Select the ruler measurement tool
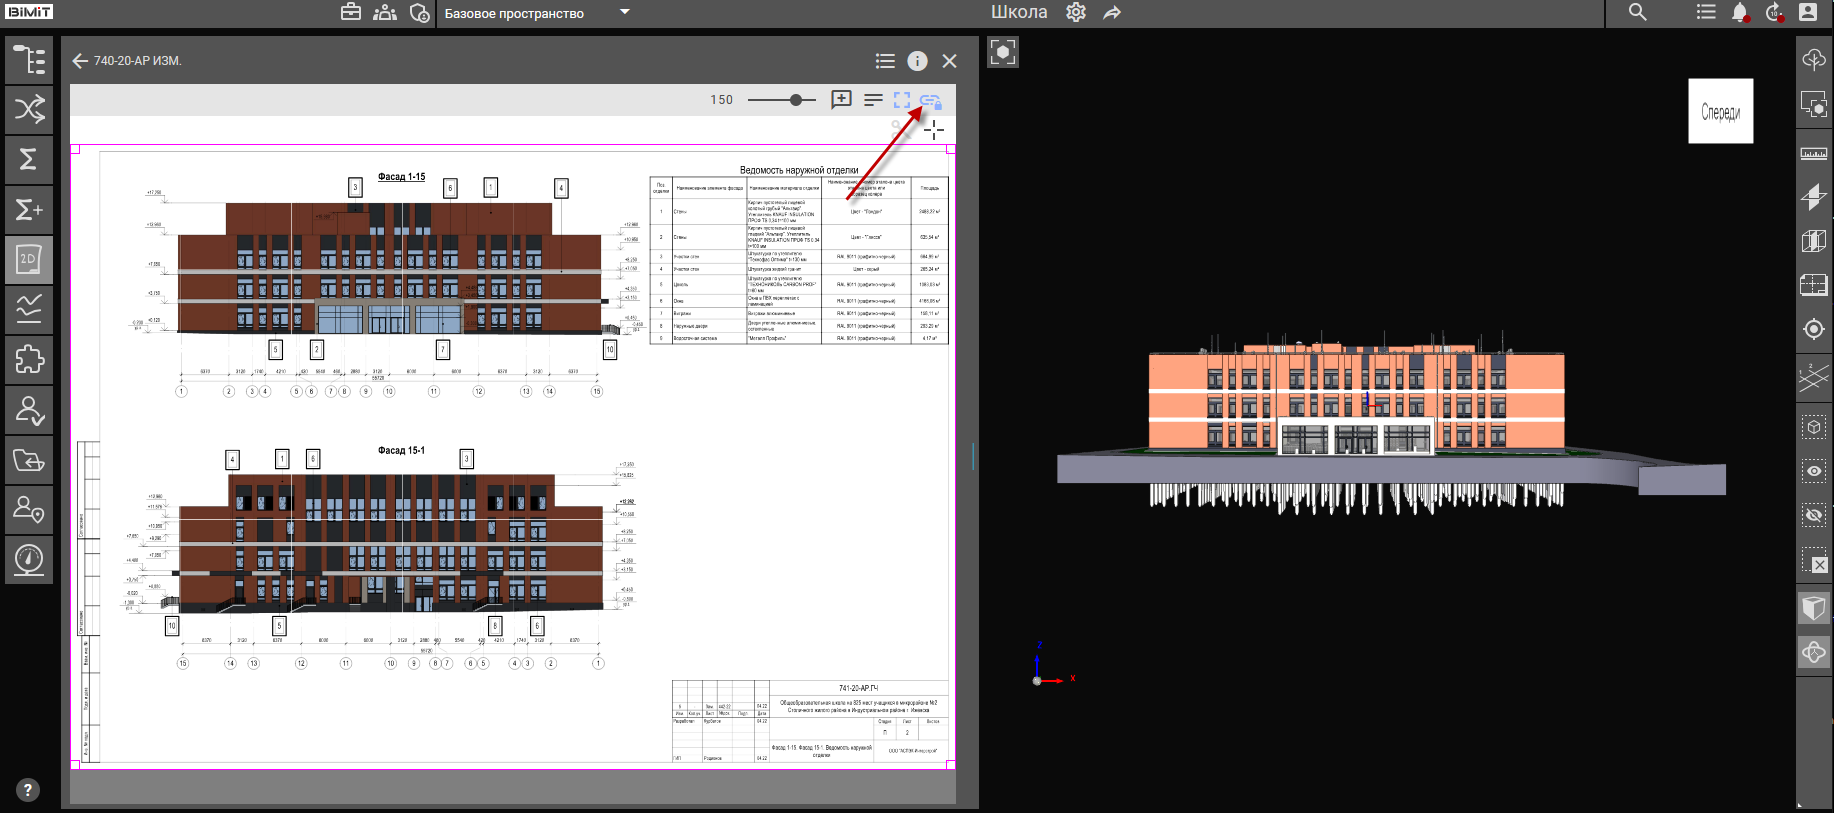 click(x=1813, y=154)
